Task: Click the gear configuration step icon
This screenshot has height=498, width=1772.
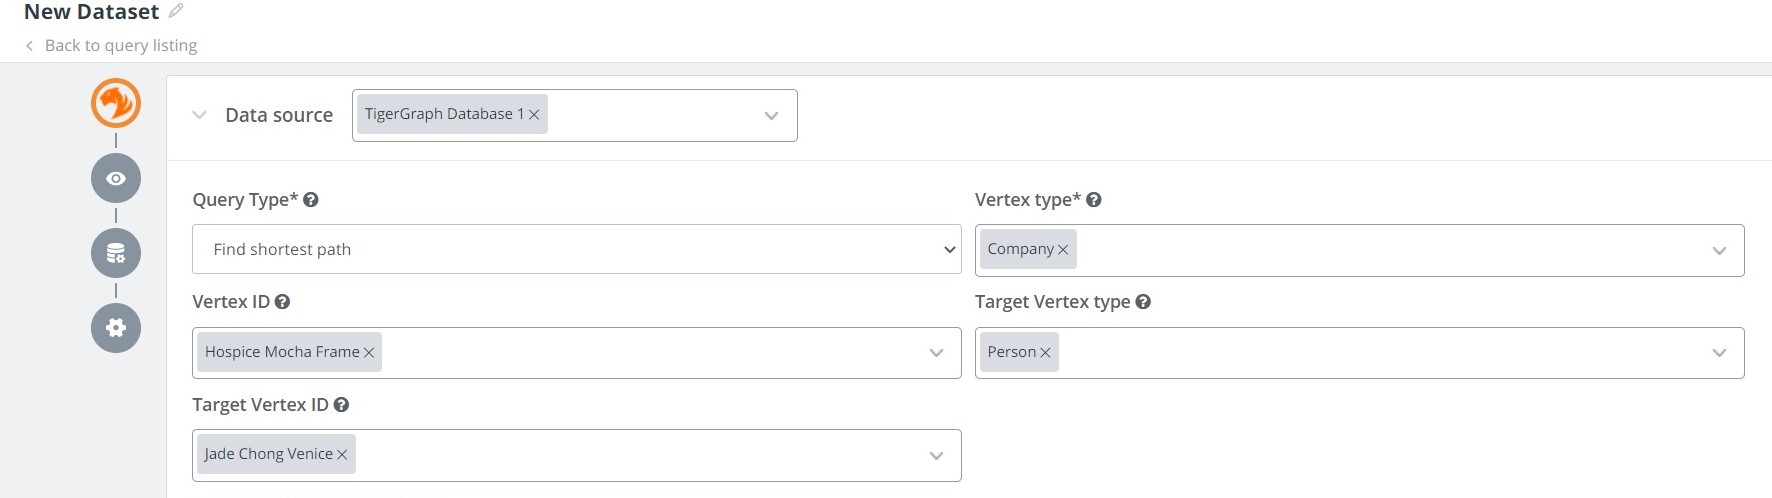Action: pyautogui.click(x=116, y=328)
